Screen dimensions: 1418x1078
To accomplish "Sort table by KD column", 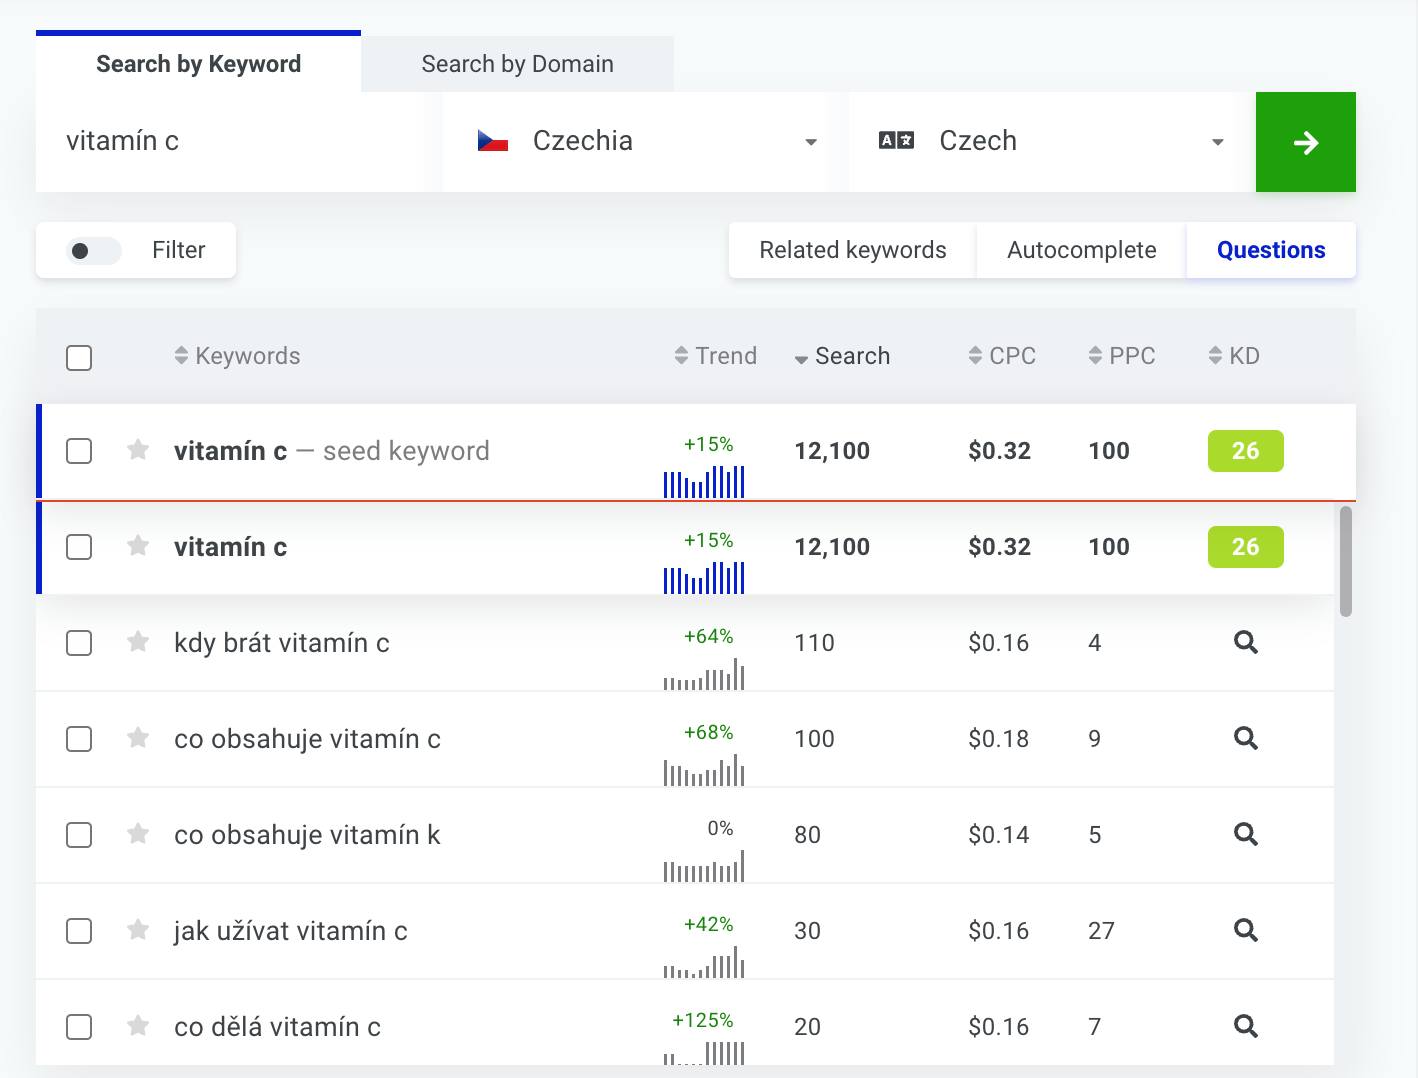I will (x=1234, y=356).
